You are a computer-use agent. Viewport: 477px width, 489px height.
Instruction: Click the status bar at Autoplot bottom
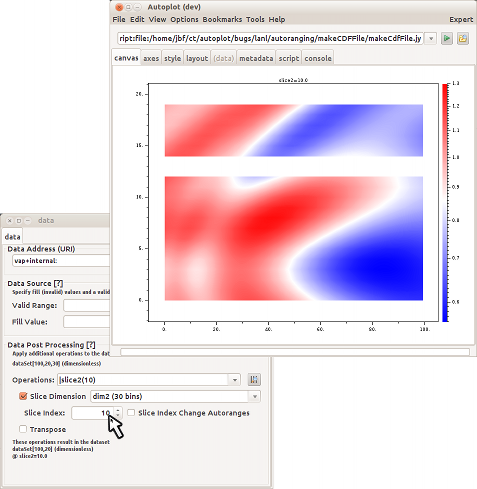tap(295, 352)
